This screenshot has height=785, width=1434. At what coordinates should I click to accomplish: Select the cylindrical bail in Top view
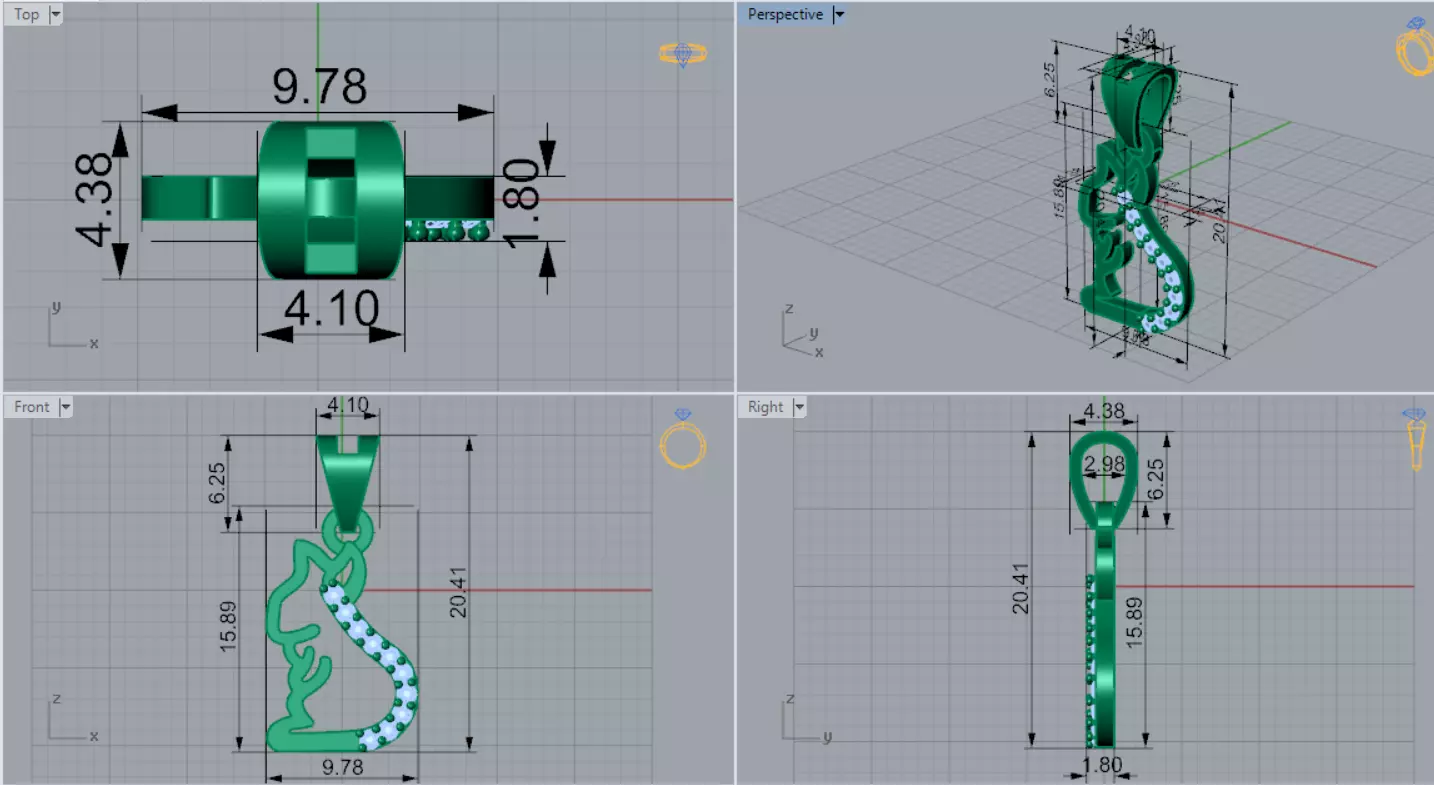[331, 199]
